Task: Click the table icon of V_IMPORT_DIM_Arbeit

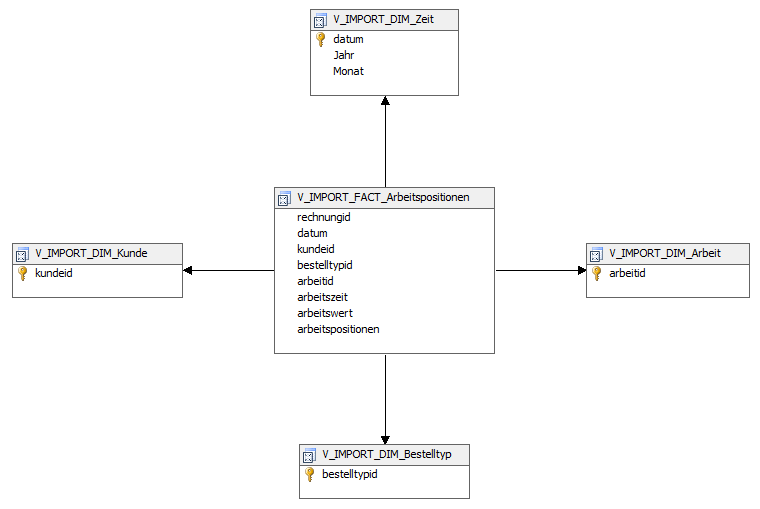Action: [596, 255]
